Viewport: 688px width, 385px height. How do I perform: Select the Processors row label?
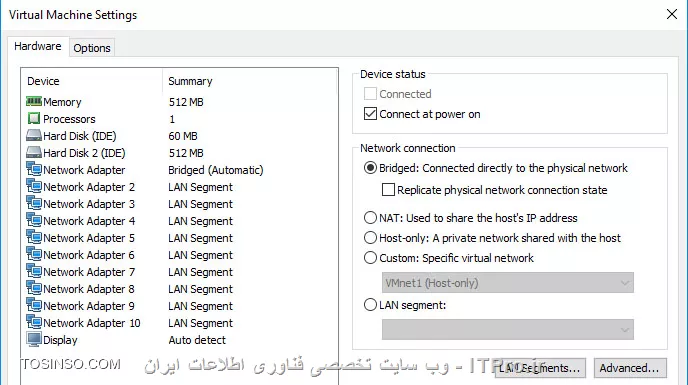pos(69,119)
